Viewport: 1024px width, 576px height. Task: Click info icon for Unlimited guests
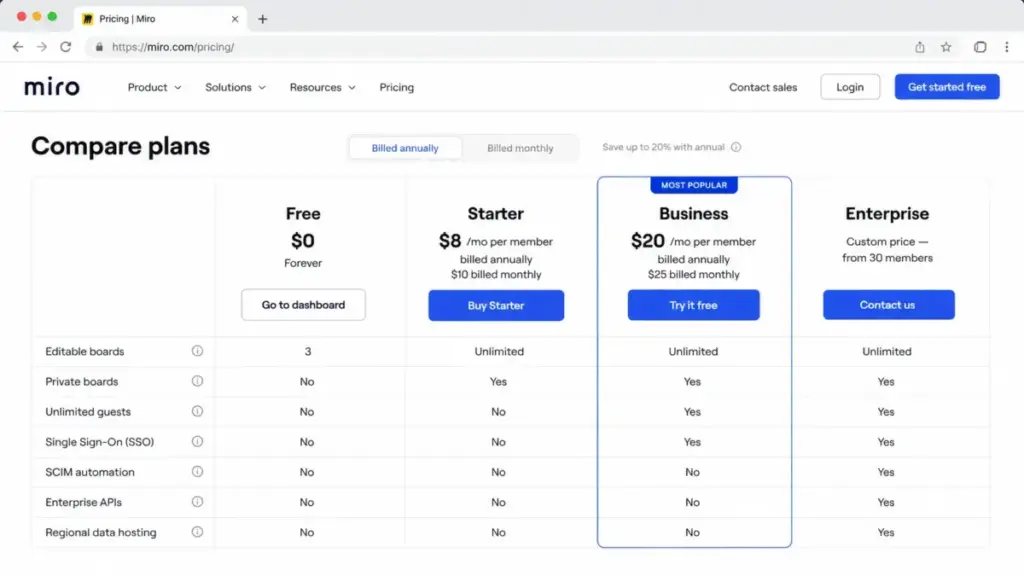click(x=197, y=411)
